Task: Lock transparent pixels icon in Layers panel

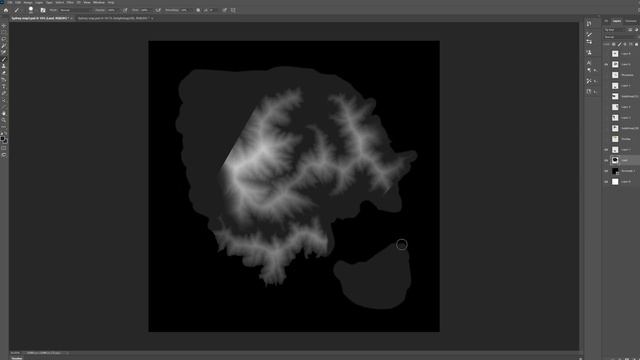Action: click(613, 44)
